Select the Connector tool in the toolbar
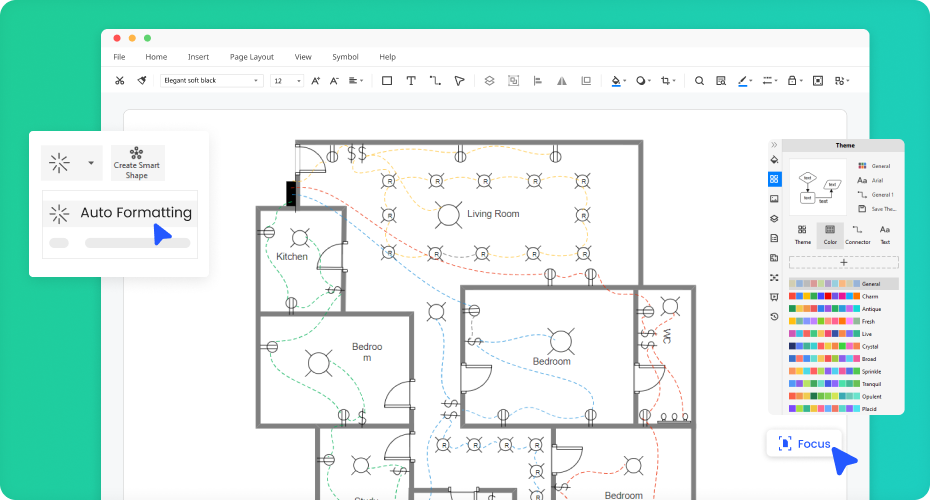This screenshot has height=500, width=930. [435, 81]
